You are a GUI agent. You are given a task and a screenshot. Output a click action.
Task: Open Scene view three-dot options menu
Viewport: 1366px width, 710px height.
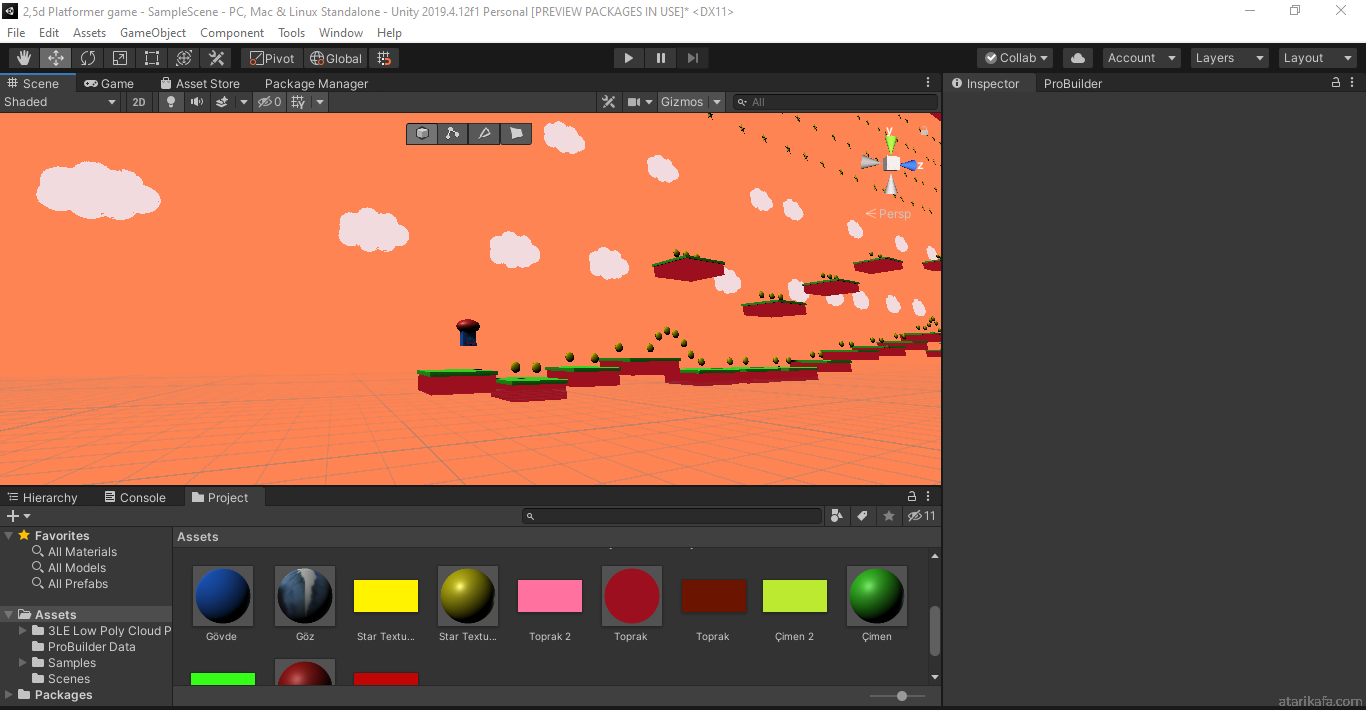click(x=928, y=83)
